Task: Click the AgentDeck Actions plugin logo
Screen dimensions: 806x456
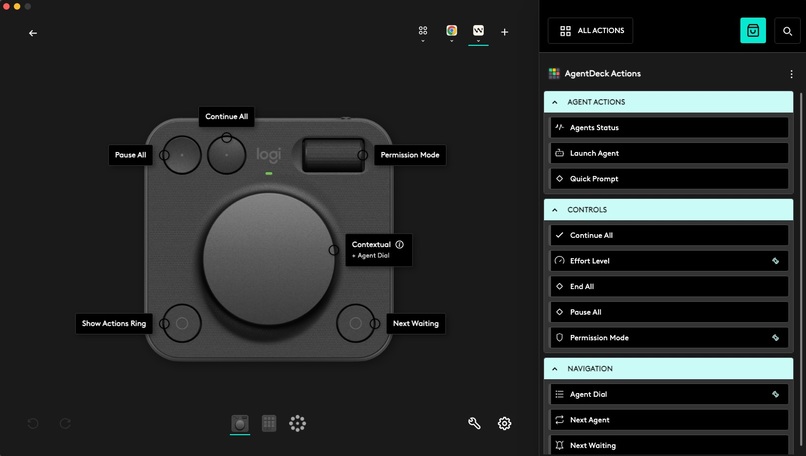Action: click(554, 74)
